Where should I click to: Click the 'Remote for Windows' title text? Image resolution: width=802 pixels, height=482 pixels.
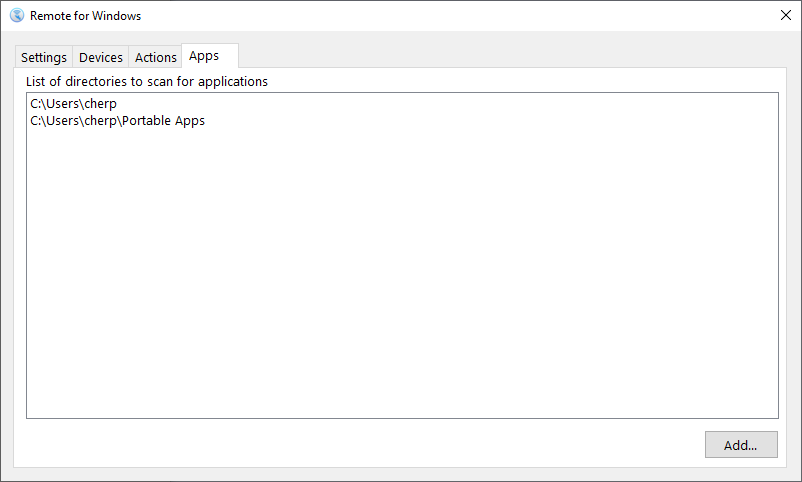coord(85,16)
